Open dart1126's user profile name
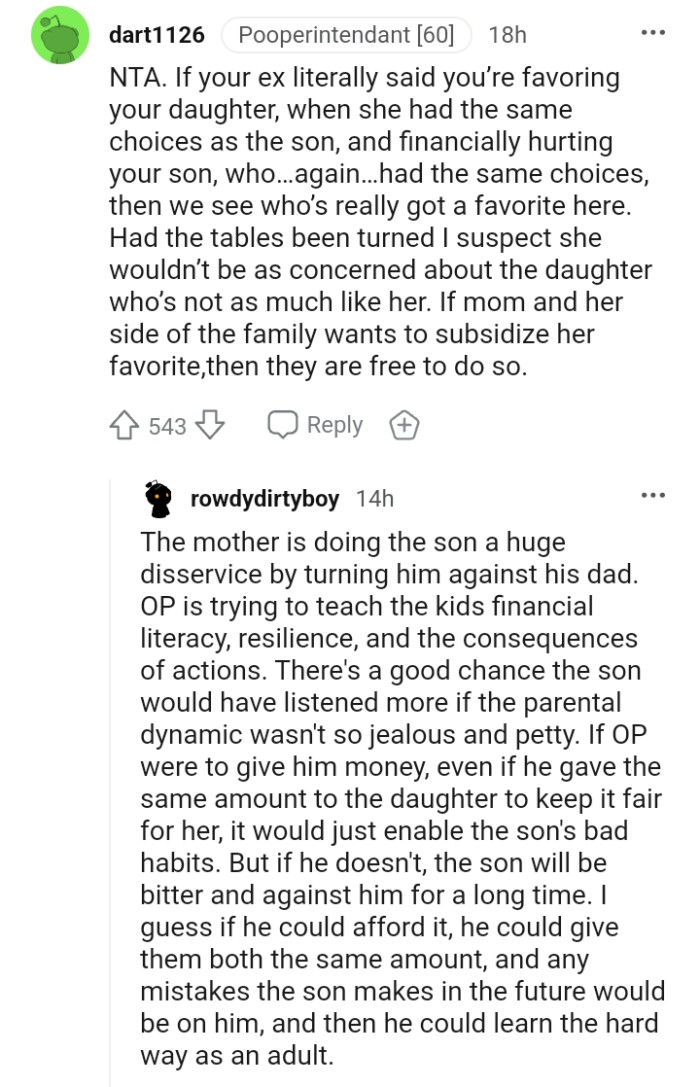The height and width of the screenshot is (1087, 700). click(x=156, y=35)
